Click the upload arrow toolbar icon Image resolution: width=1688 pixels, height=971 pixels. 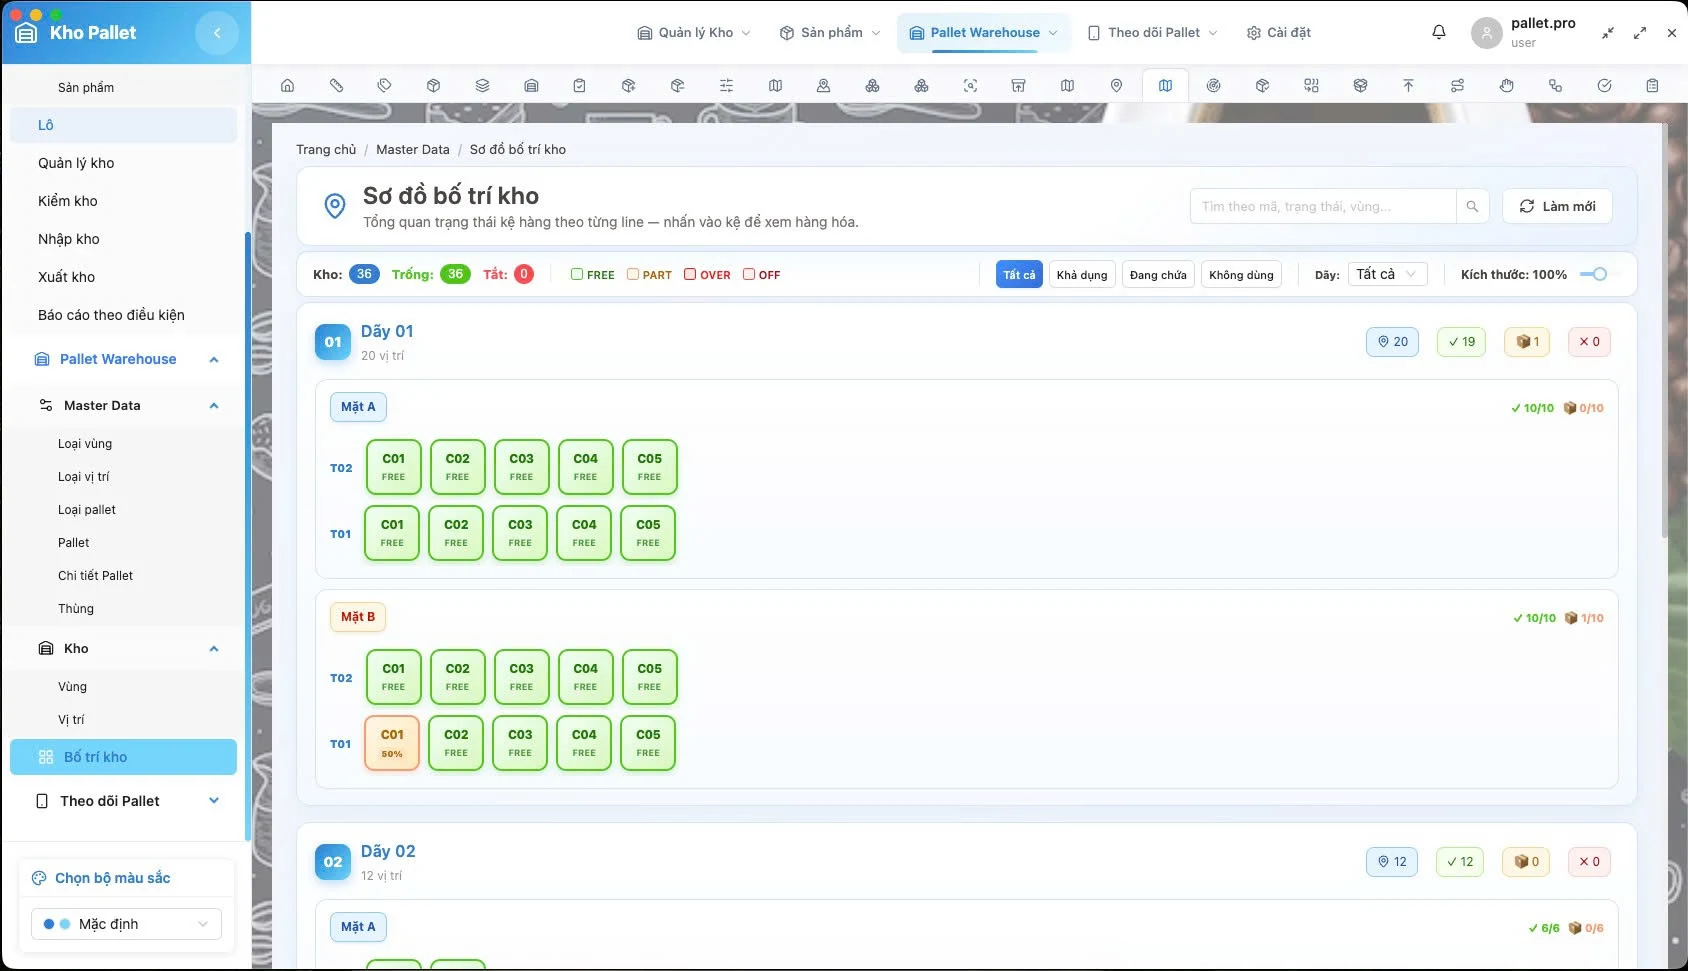tap(1408, 86)
